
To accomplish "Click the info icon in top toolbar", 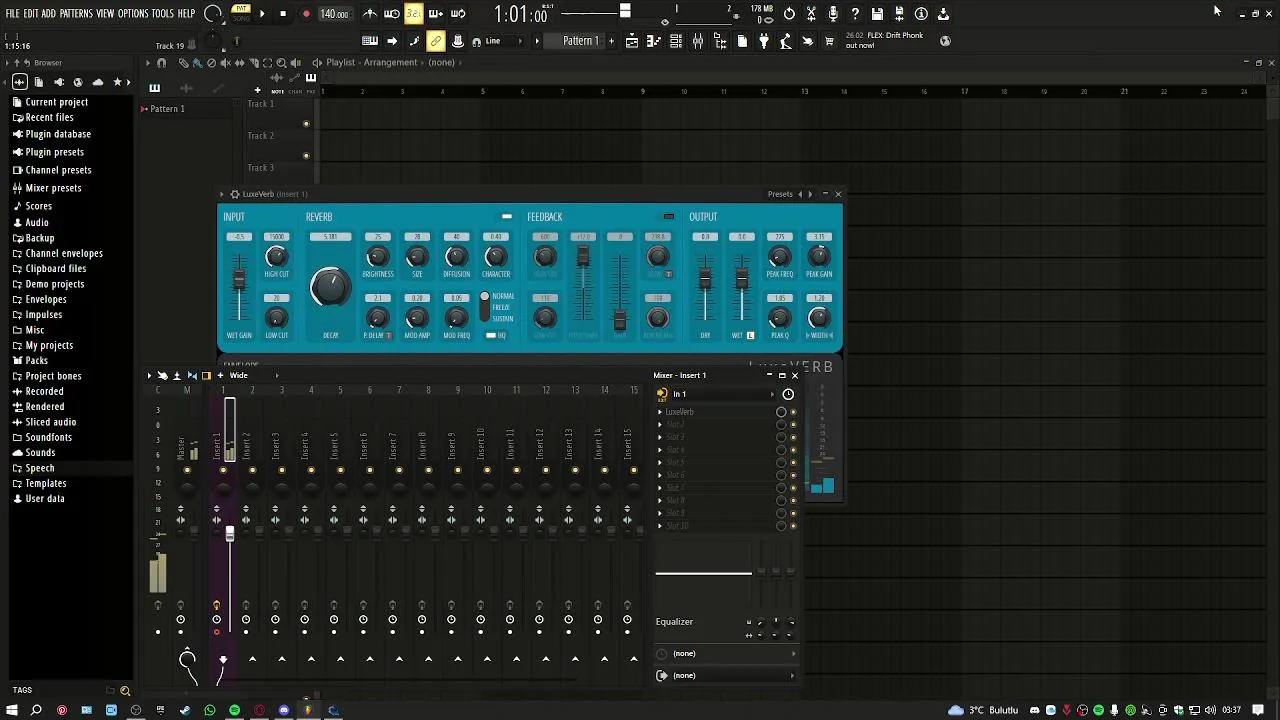I will [x=921, y=14].
